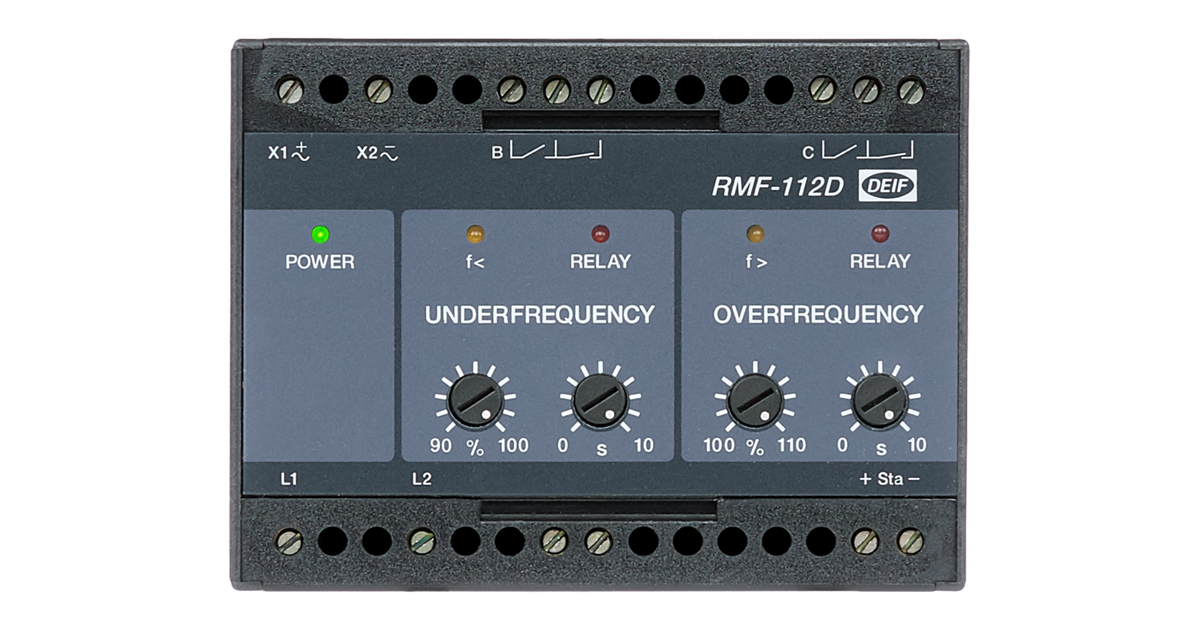Screen dimensions: 1200x630
Task: Click the yellow f< underfrequency LED
Action: [475, 235]
